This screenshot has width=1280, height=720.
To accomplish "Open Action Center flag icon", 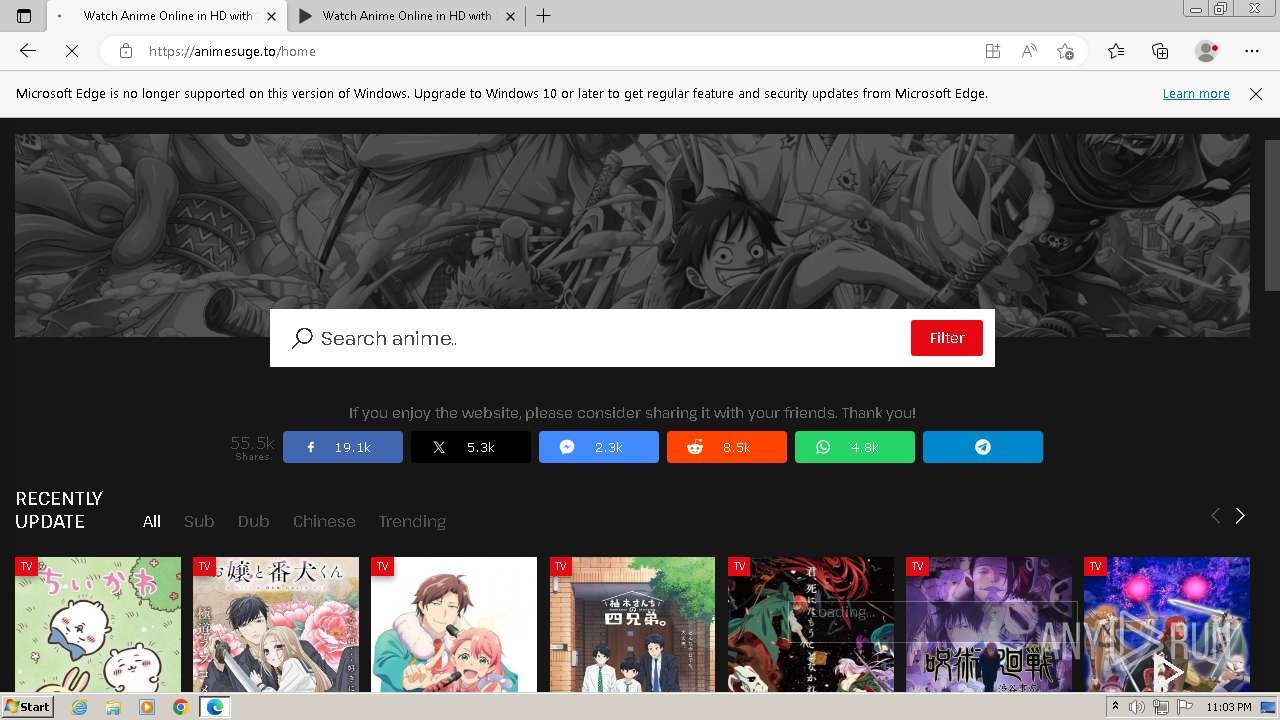I will pos(1184,707).
